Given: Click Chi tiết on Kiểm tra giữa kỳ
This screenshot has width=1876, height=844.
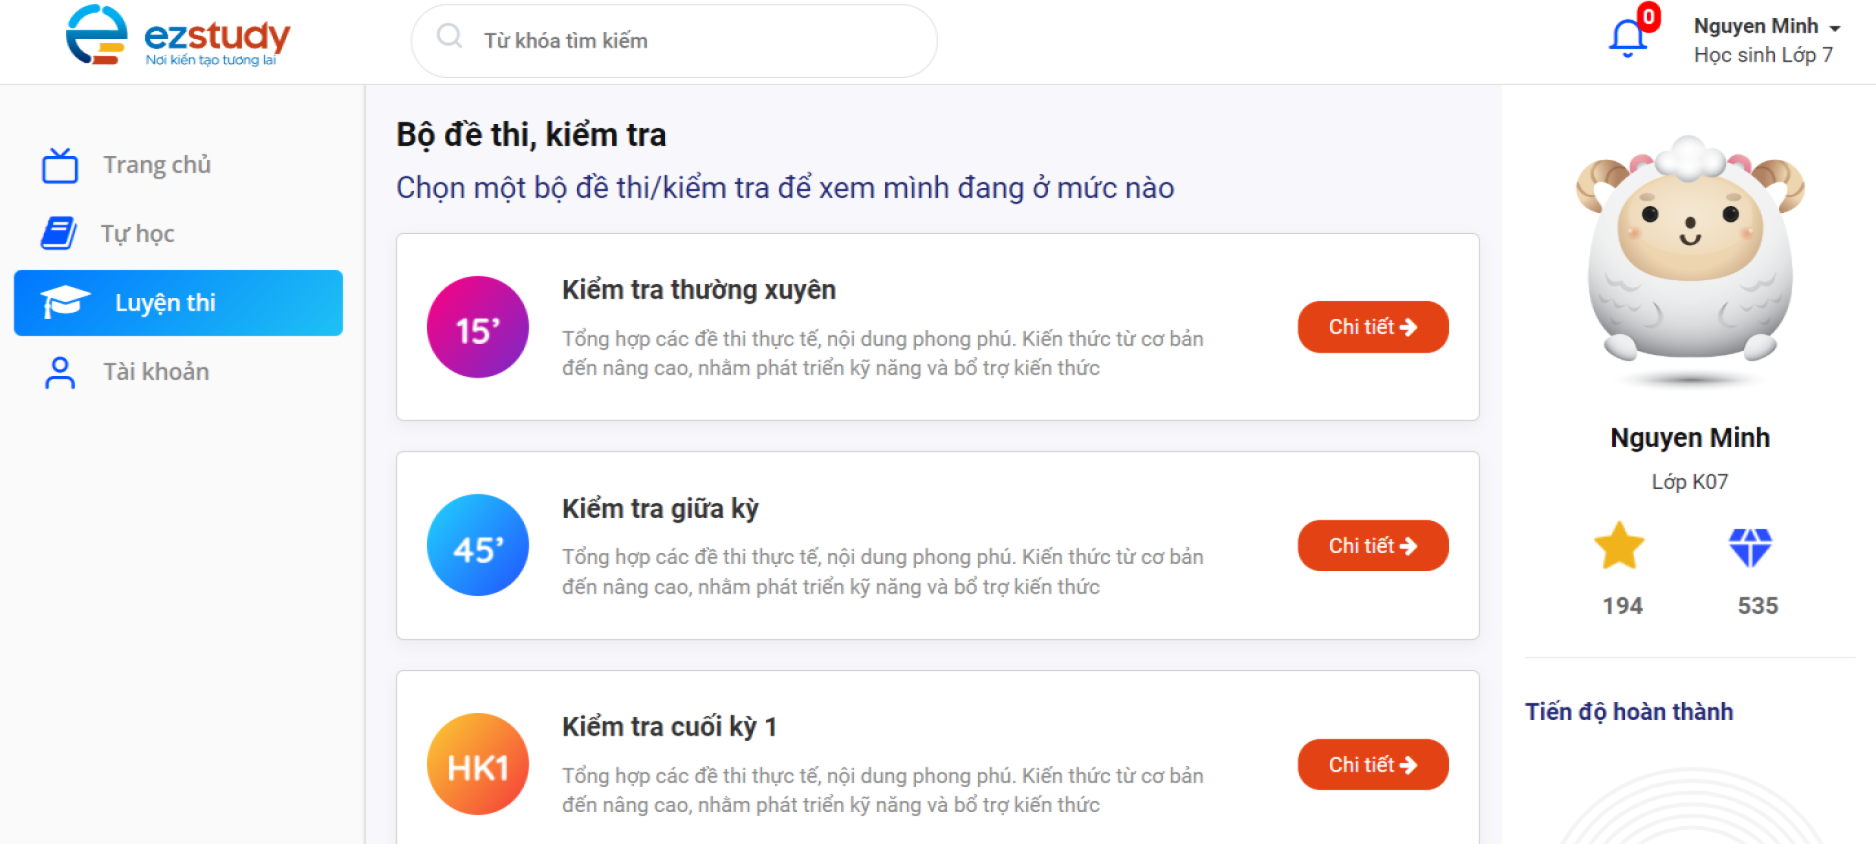Looking at the screenshot, I should (x=1372, y=545).
